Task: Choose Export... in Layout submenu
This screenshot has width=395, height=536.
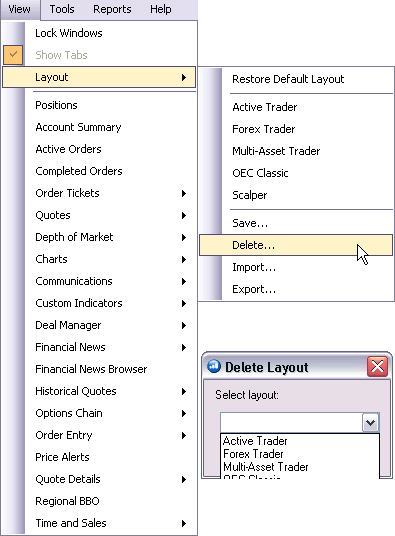Action: [x=296, y=289]
